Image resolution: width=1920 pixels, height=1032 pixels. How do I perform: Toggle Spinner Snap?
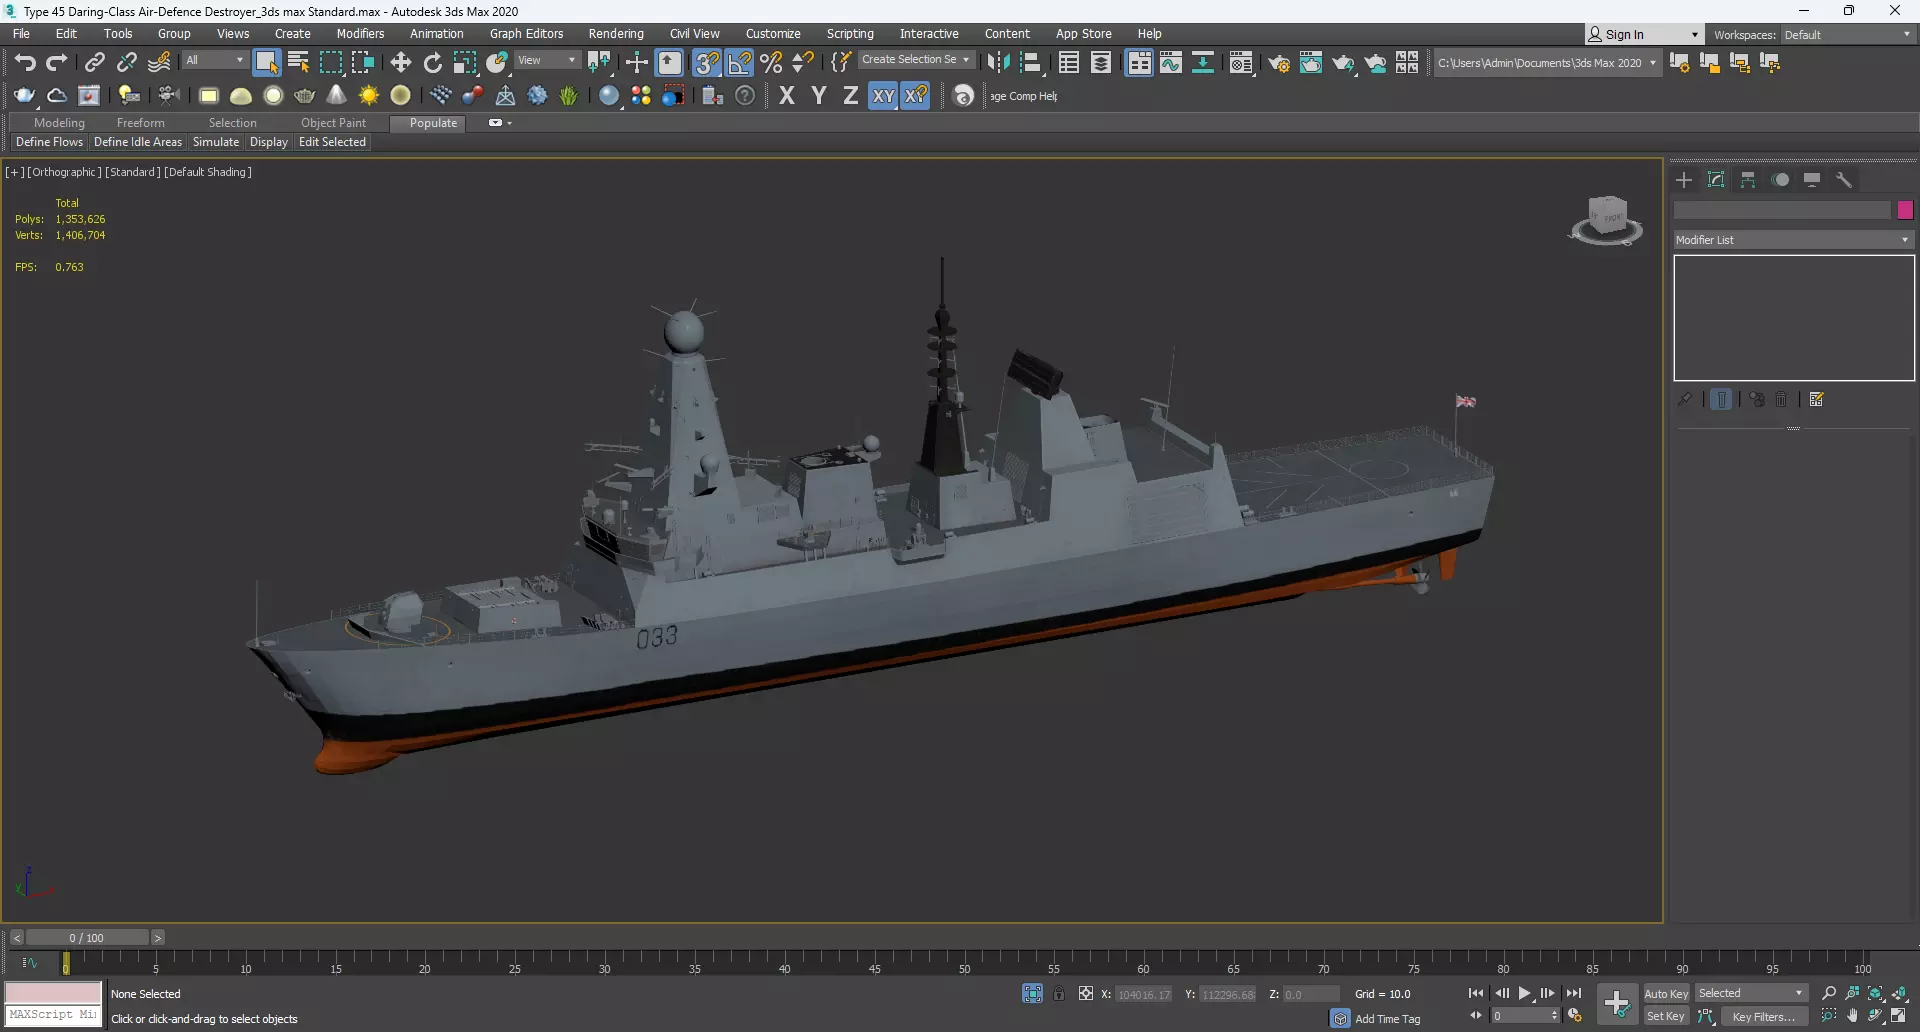pos(803,63)
